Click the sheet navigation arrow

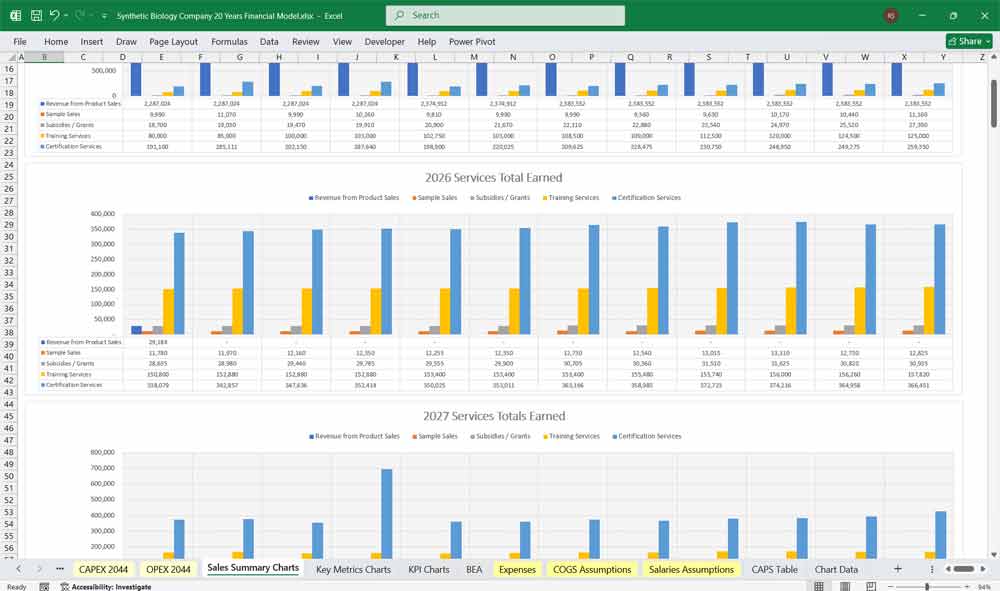tap(19, 568)
